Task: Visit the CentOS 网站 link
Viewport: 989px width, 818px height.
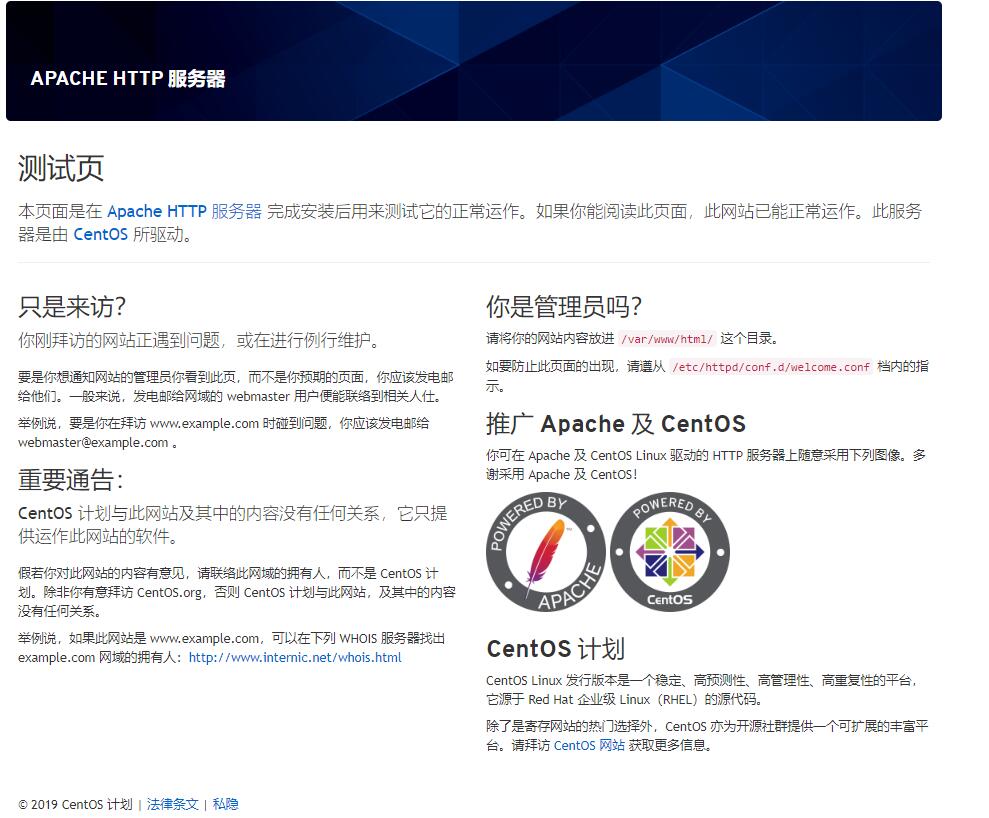Action: [x=589, y=745]
